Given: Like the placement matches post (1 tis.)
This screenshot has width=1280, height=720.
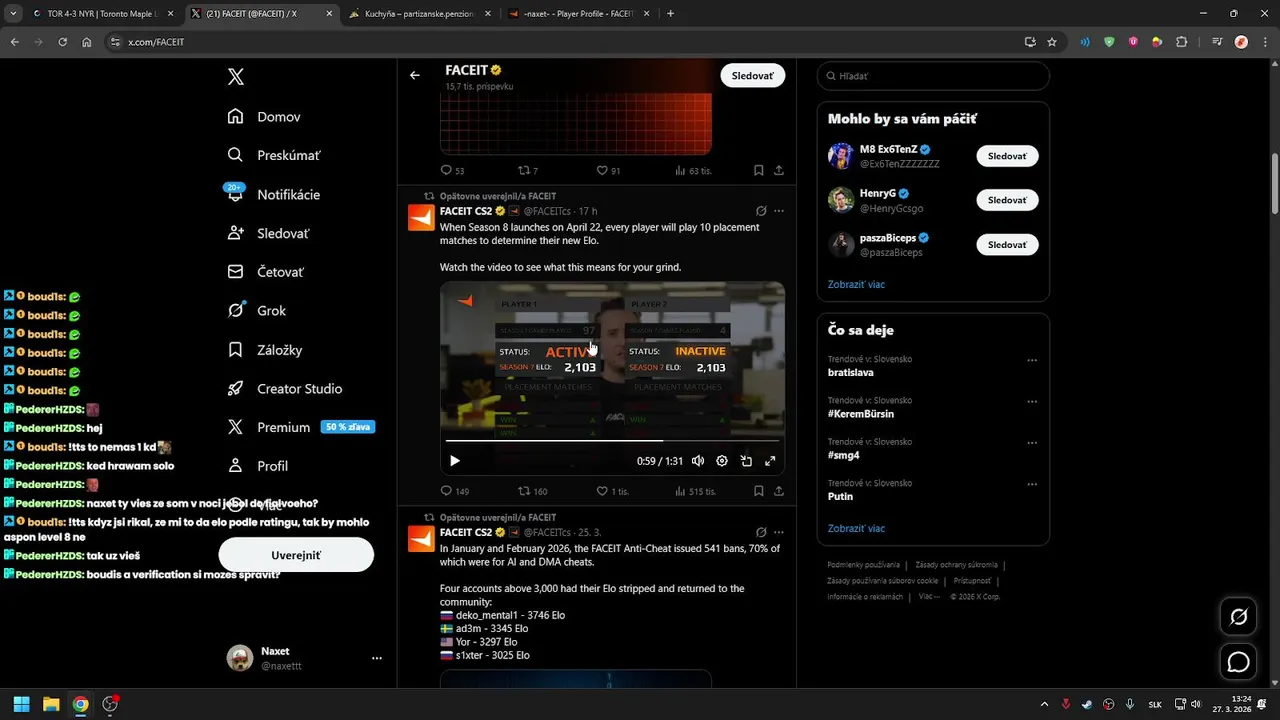Looking at the screenshot, I should (x=612, y=491).
